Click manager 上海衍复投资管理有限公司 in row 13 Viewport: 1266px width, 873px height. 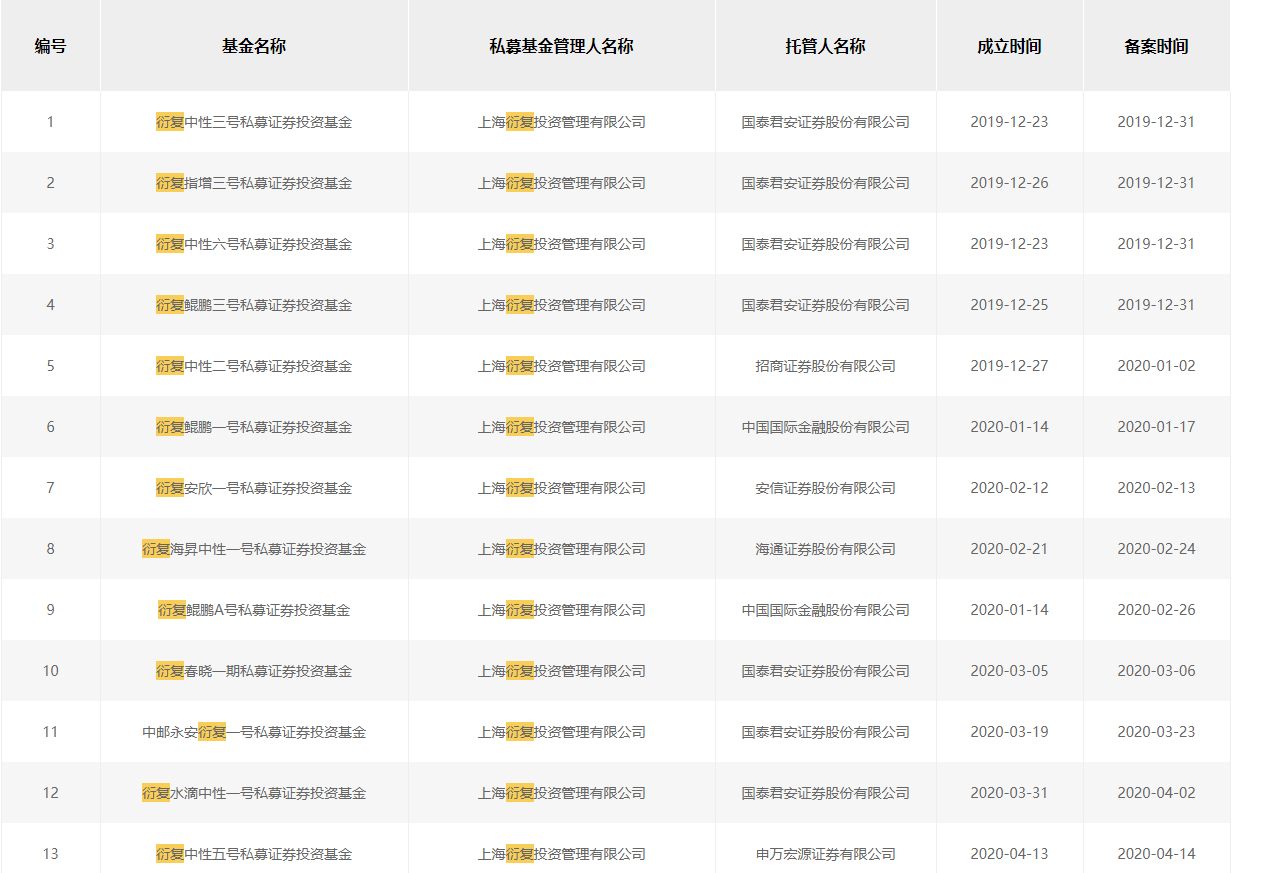click(x=561, y=854)
